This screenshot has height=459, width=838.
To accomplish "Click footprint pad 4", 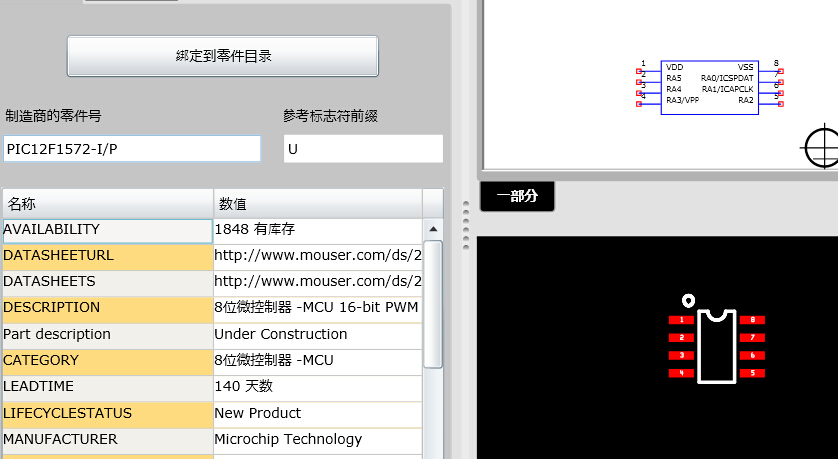I will tap(681, 373).
